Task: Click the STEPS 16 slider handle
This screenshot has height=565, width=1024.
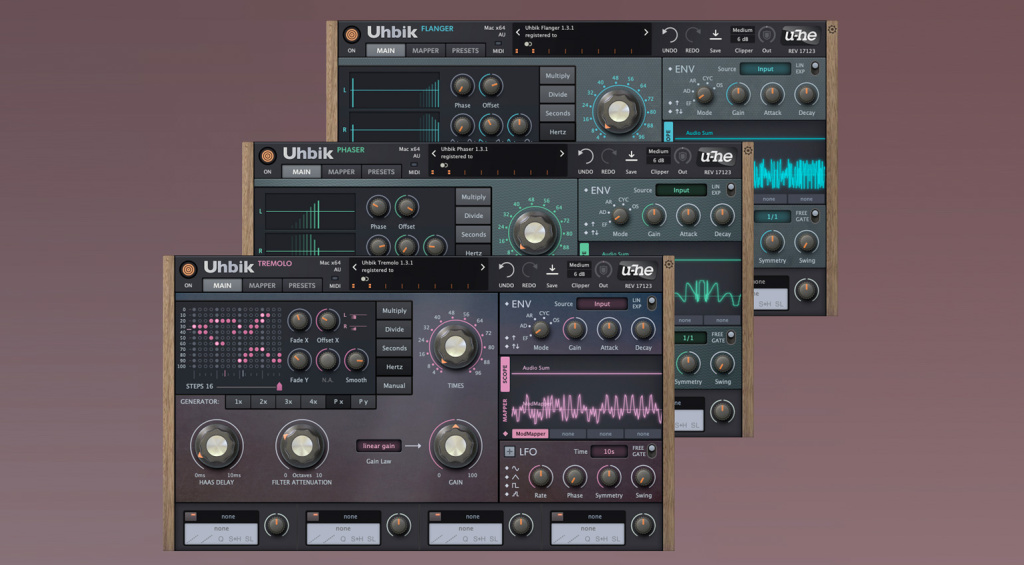Action: (x=279, y=386)
